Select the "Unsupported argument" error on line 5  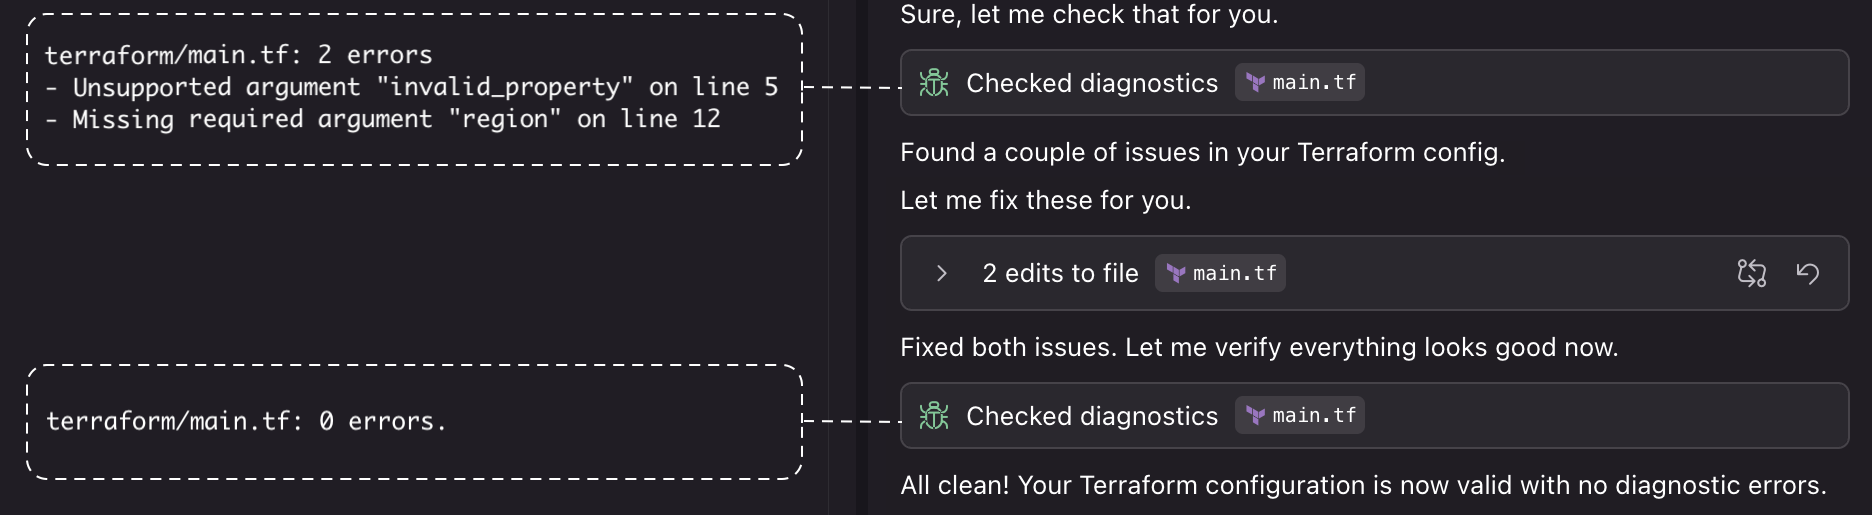click(x=411, y=87)
